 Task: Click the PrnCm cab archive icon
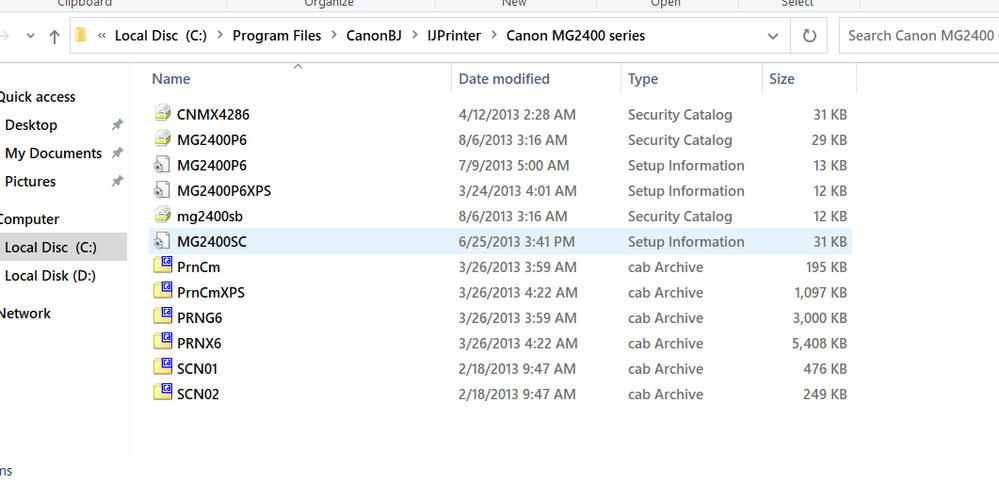tap(163, 265)
